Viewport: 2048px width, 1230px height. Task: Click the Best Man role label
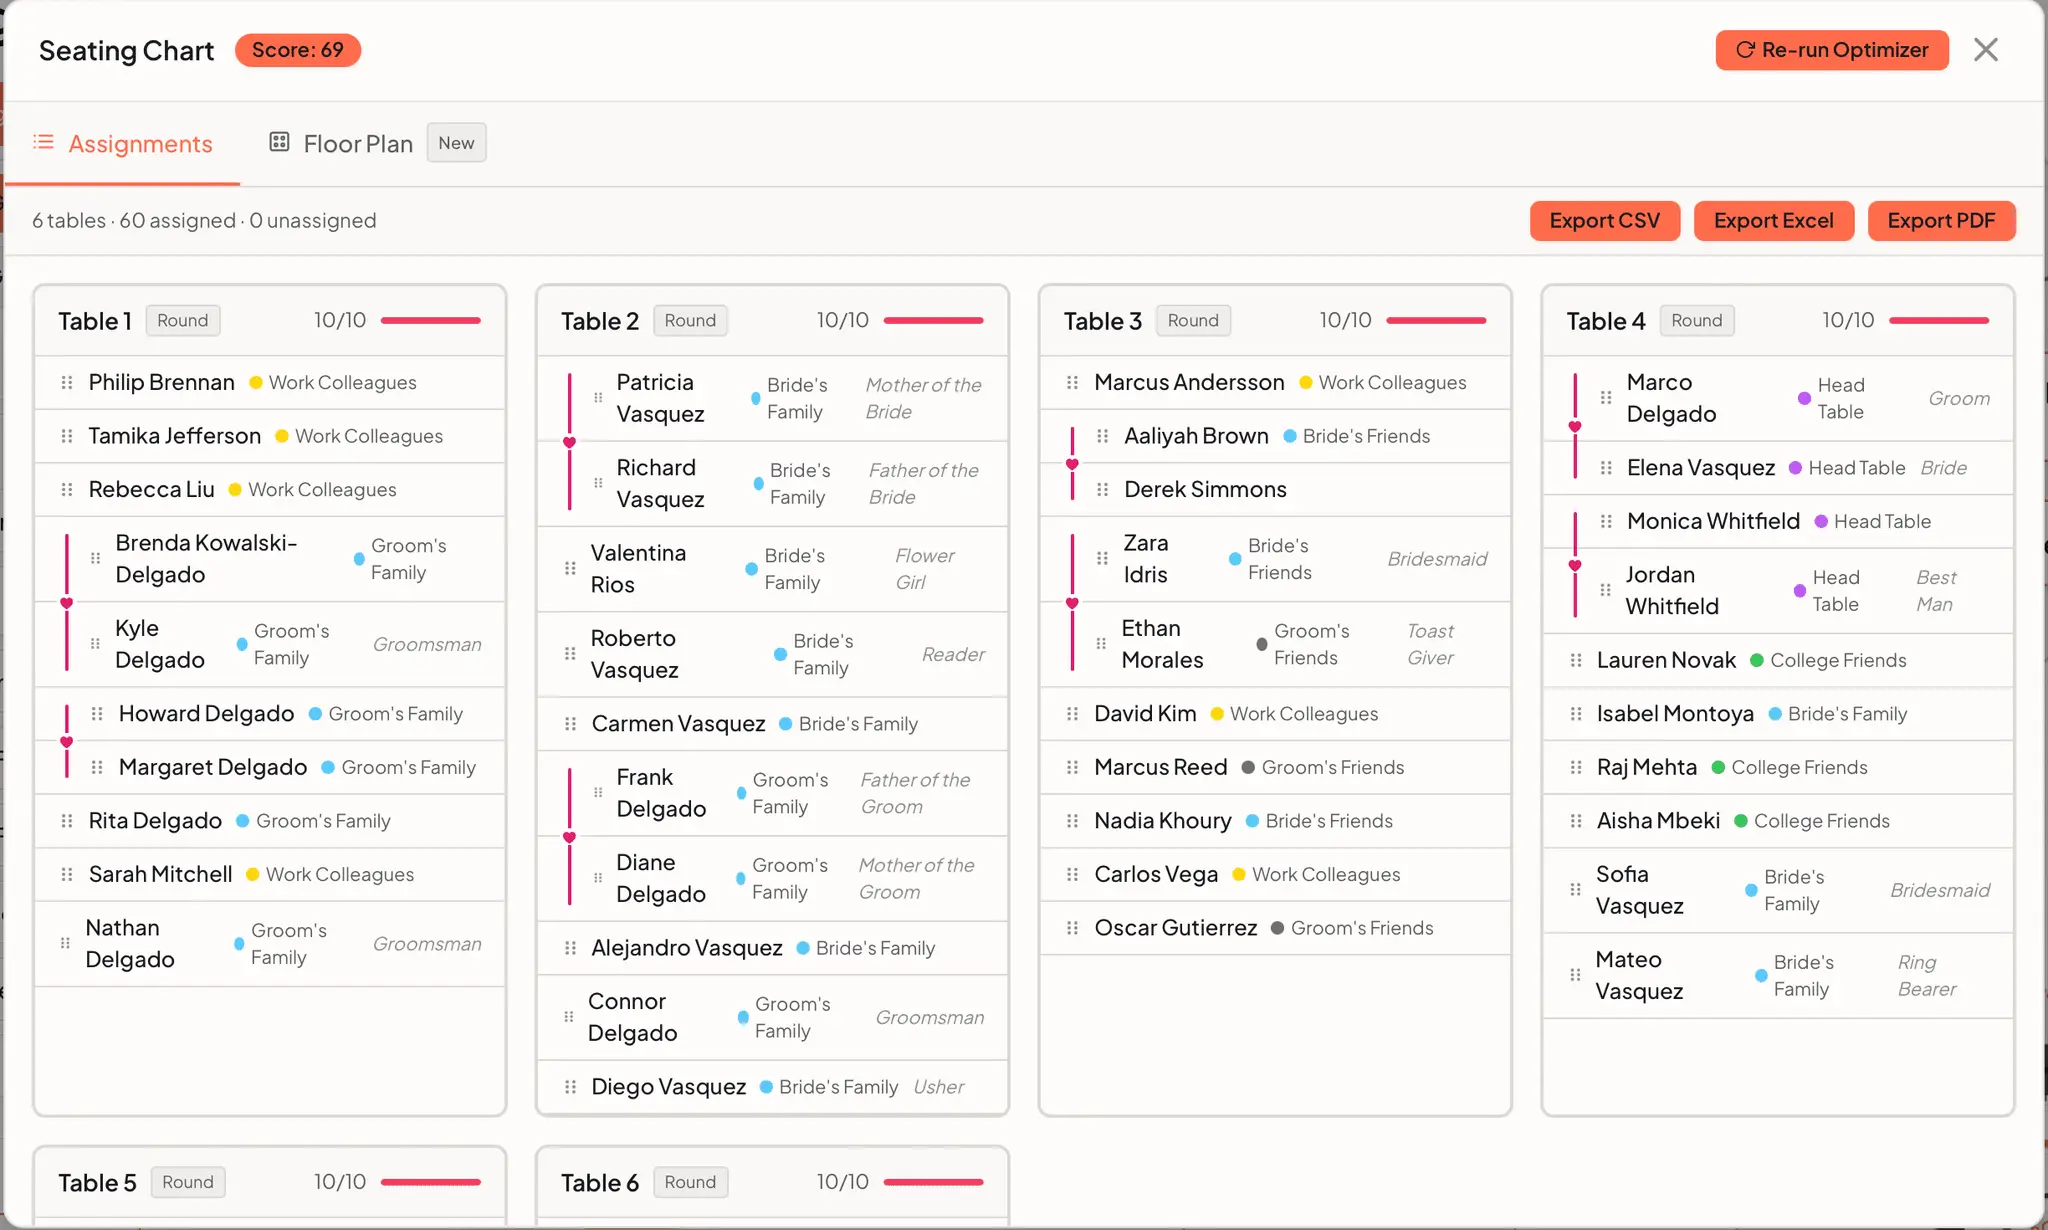tap(1936, 590)
